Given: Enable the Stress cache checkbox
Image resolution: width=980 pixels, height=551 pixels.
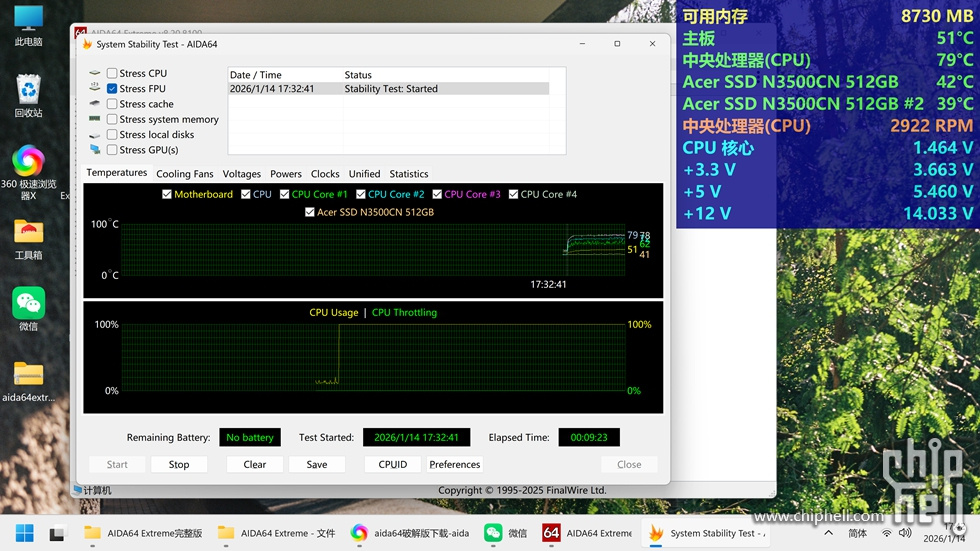Looking at the screenshot, I should pyautogui.click(x=112, y=104).
